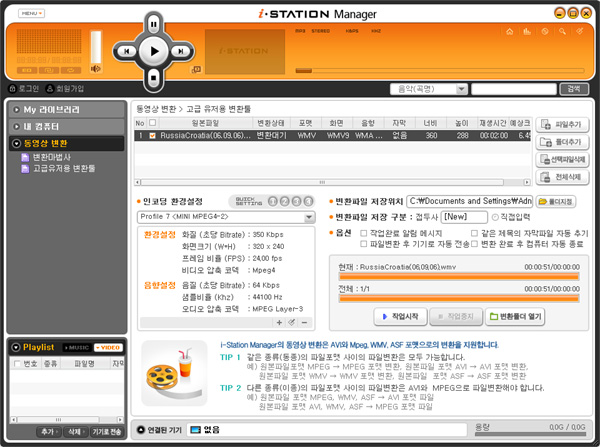
Task: Collapse the Playlist panel header
Action: (16, 347)
